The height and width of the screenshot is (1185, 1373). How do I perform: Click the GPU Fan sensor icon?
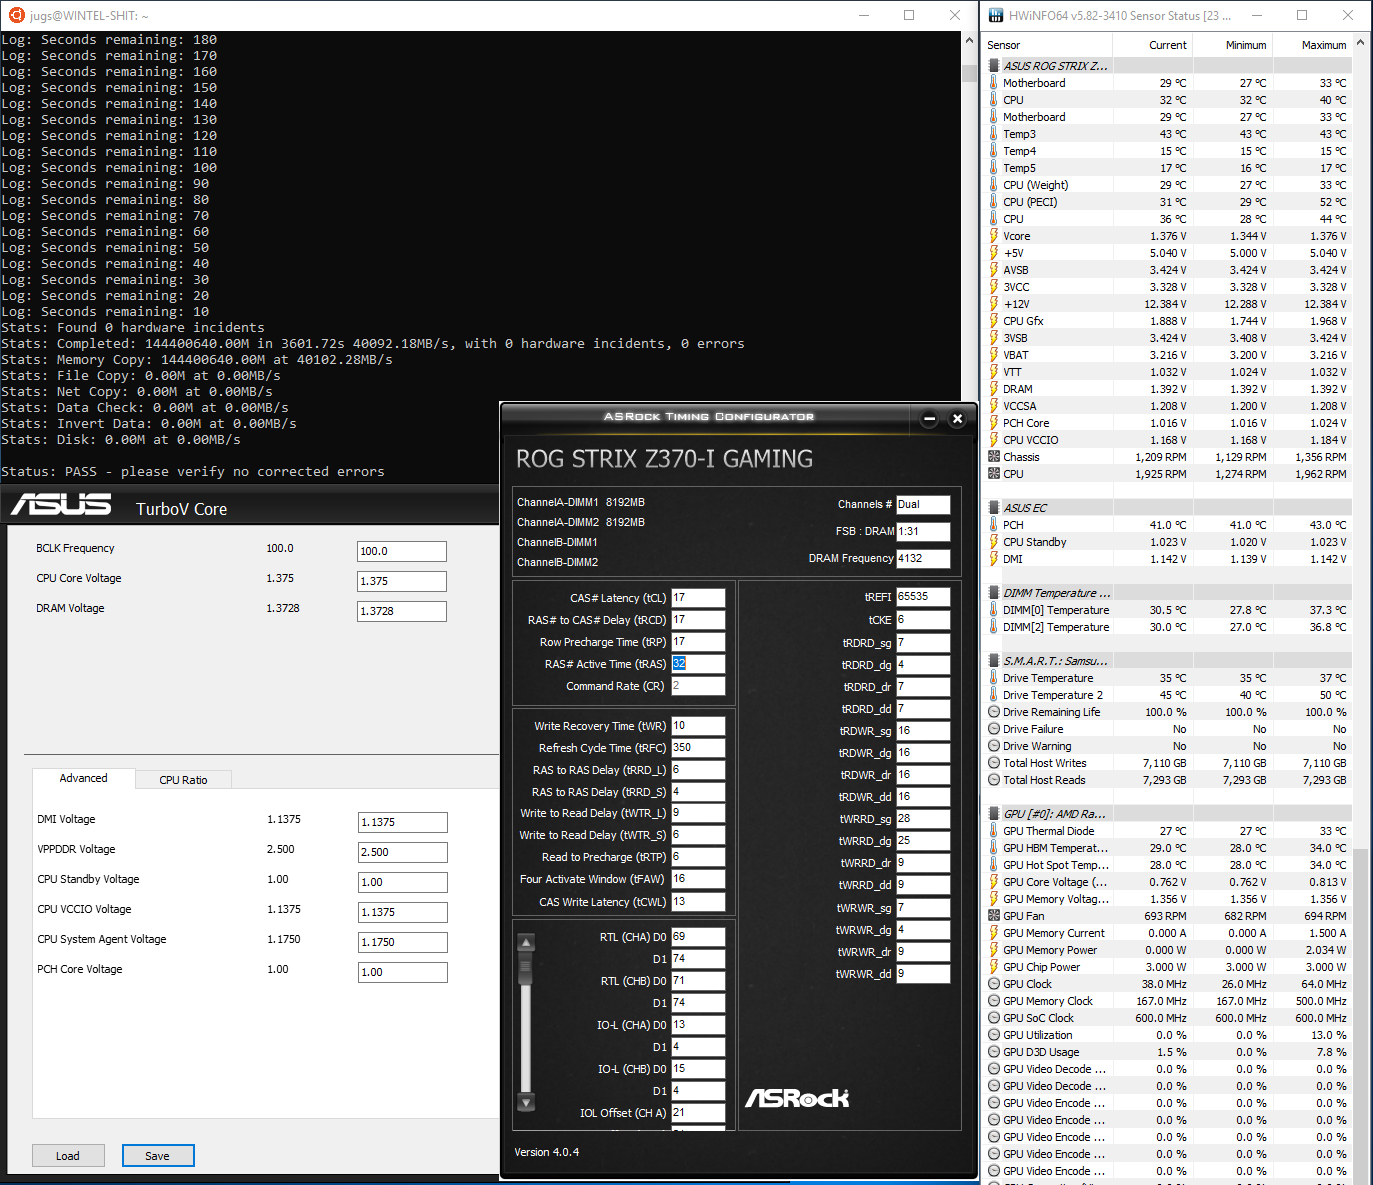pyautogui.click(x=994, y=916)
